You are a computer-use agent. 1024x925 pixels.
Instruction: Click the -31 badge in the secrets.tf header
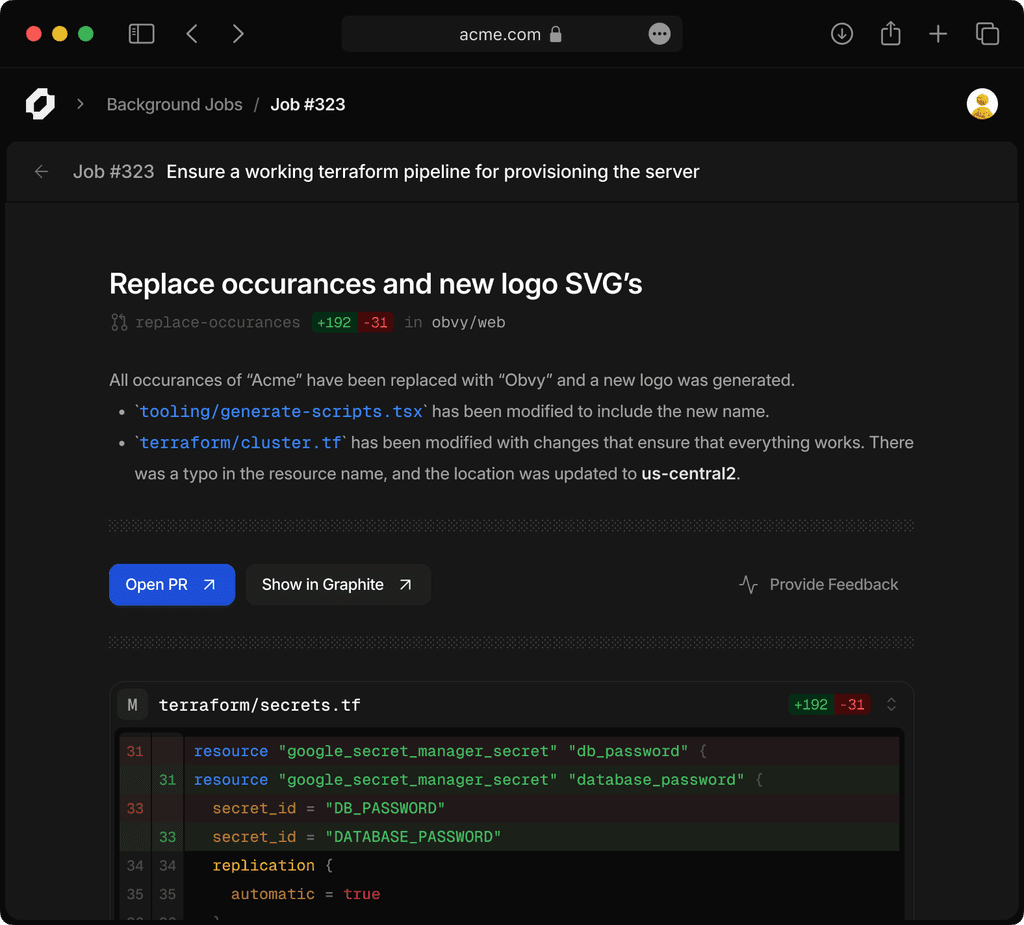coord(852,705)
